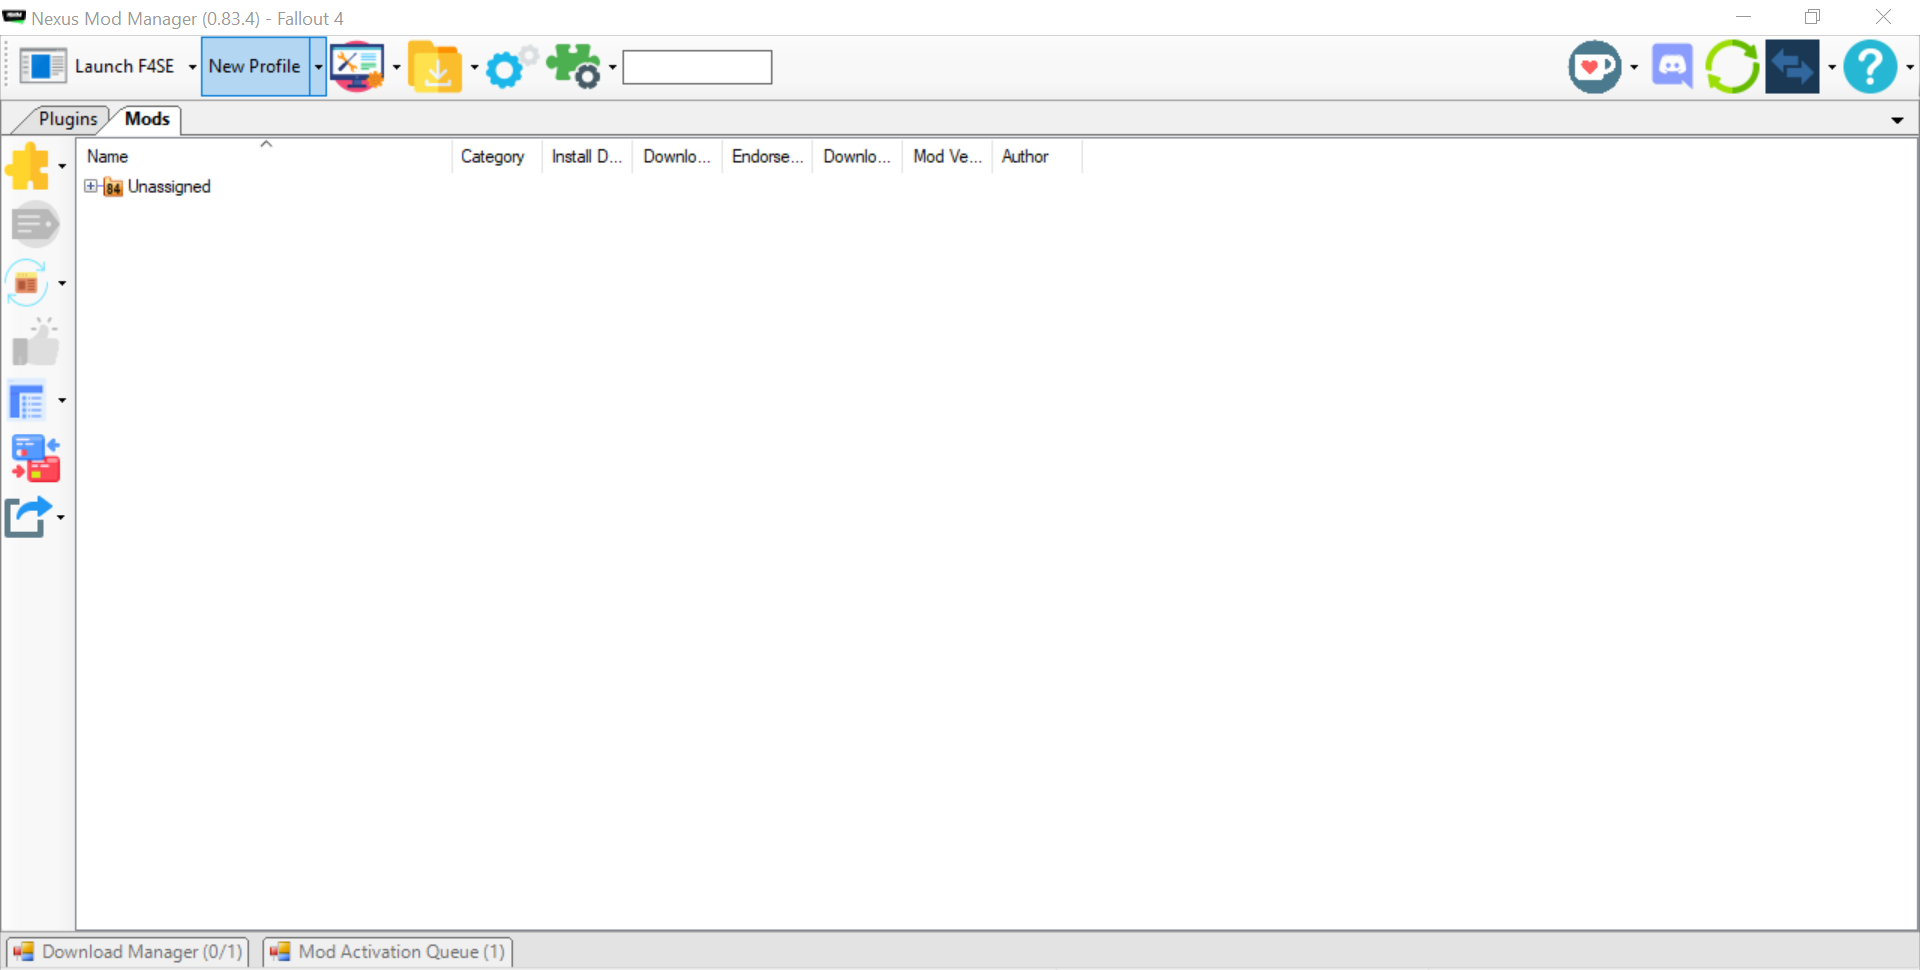Switch to the Plugins tab

[x=67, y=119]
